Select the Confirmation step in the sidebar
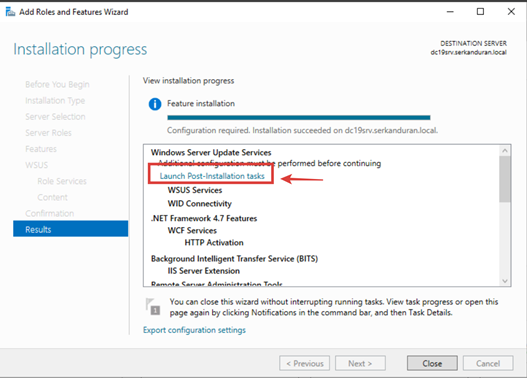Viewport: 527px width, 378px height. pos(49,213)
